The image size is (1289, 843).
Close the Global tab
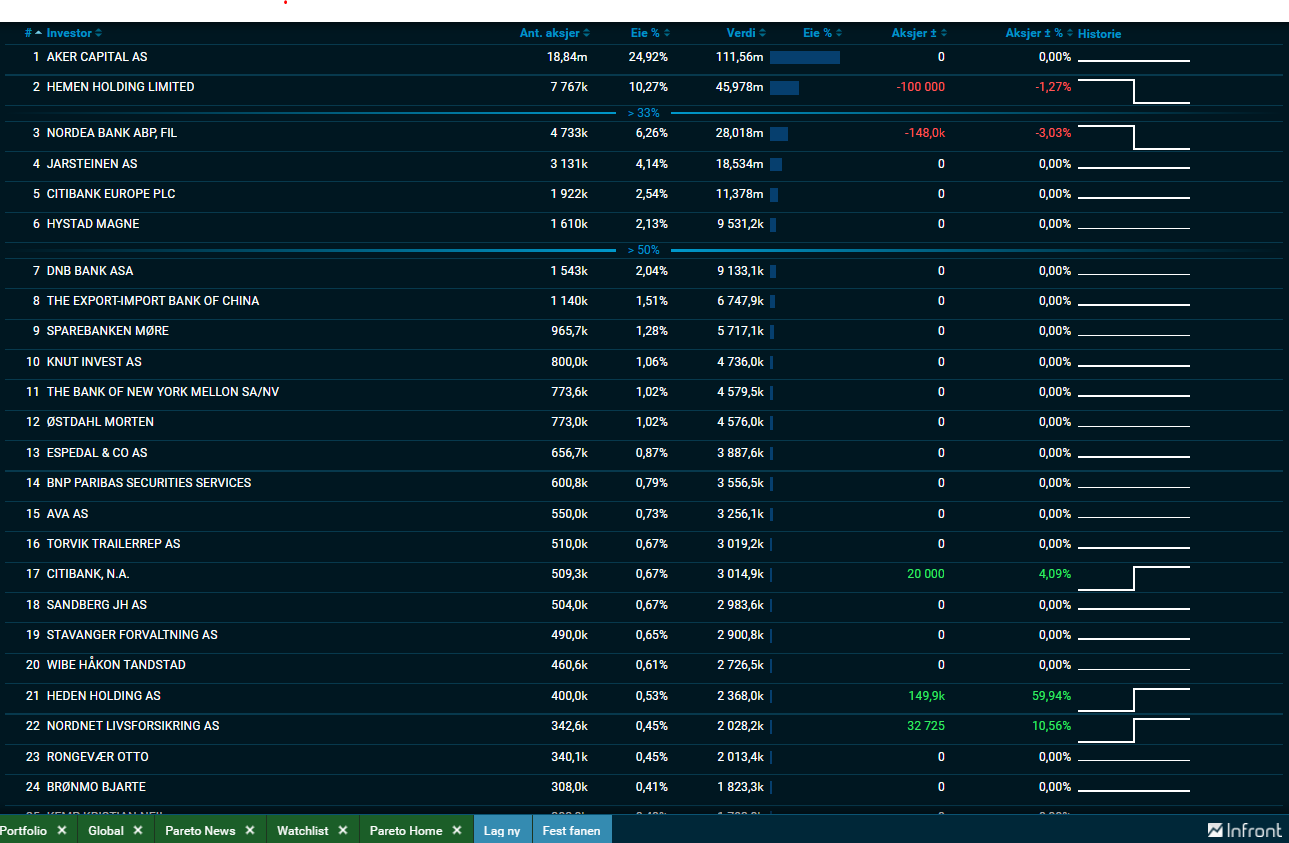(x=138, y=830)
